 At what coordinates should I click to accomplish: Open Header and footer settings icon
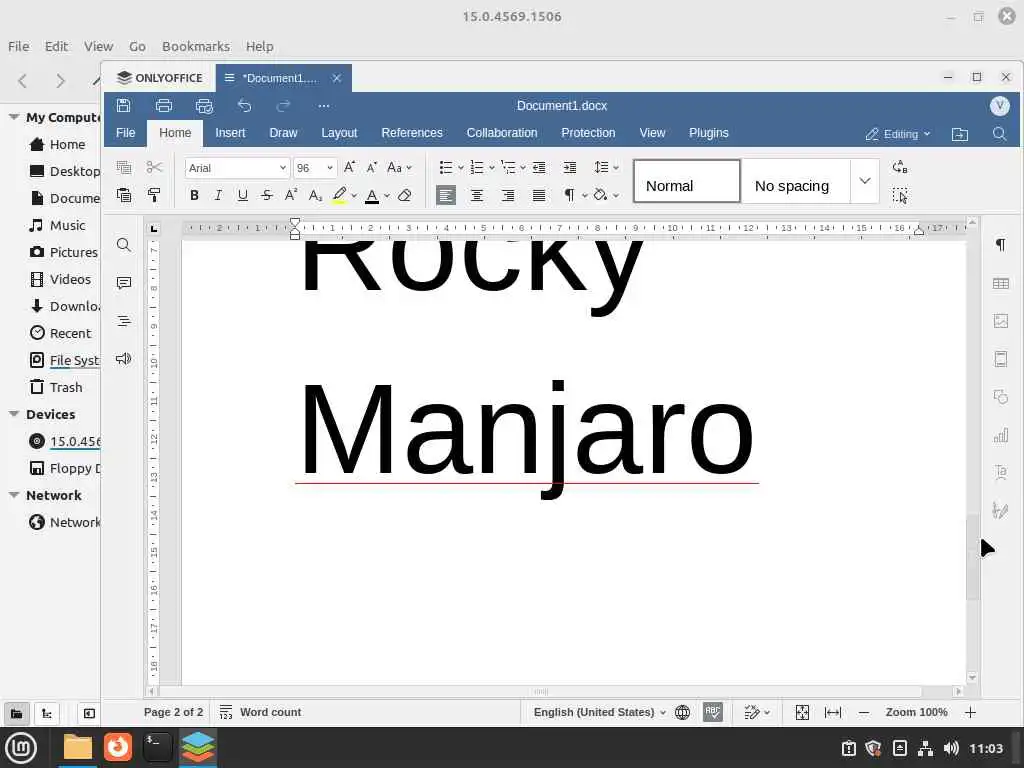coord(1000,359)
